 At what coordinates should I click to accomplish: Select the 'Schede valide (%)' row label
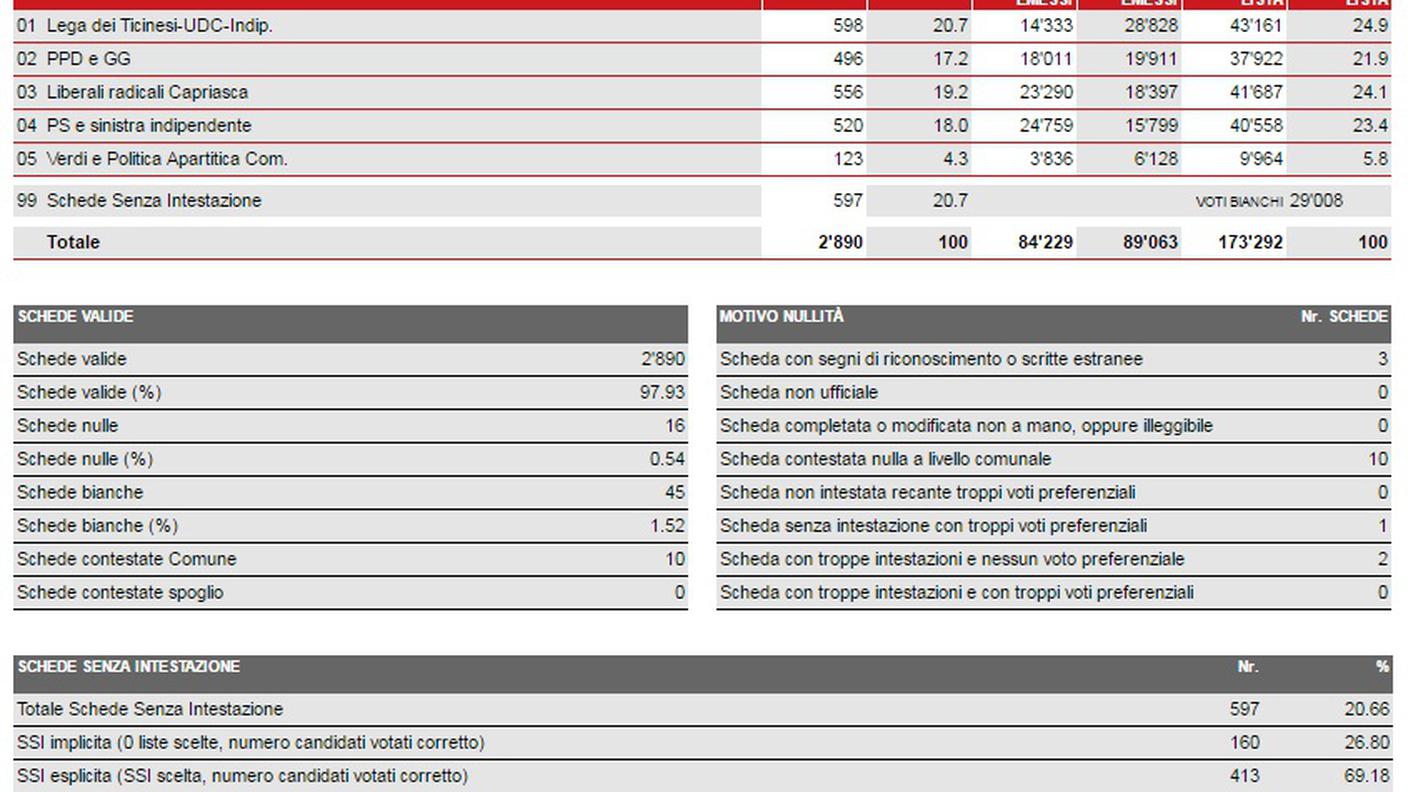tap(89, 392)
